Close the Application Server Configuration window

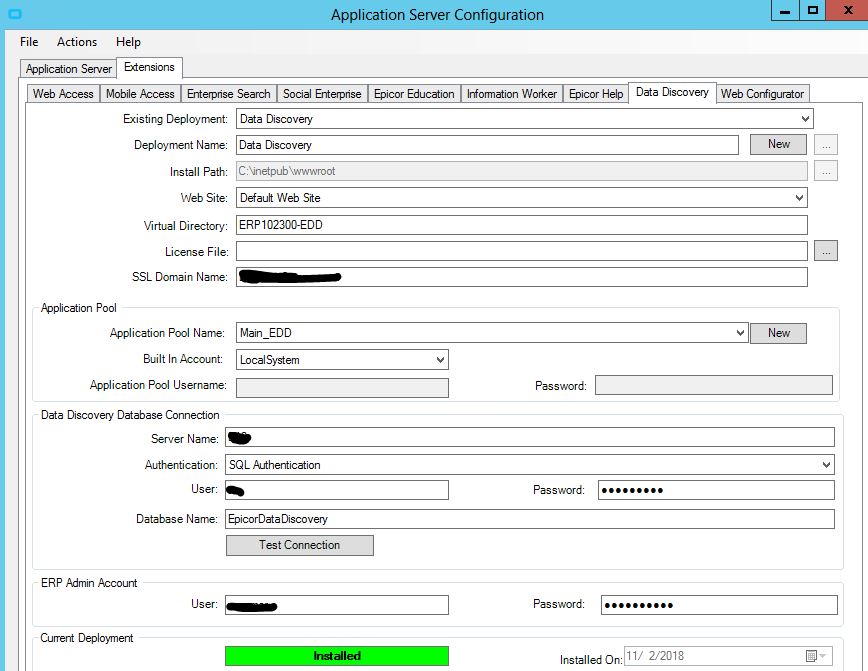(847, 11)
